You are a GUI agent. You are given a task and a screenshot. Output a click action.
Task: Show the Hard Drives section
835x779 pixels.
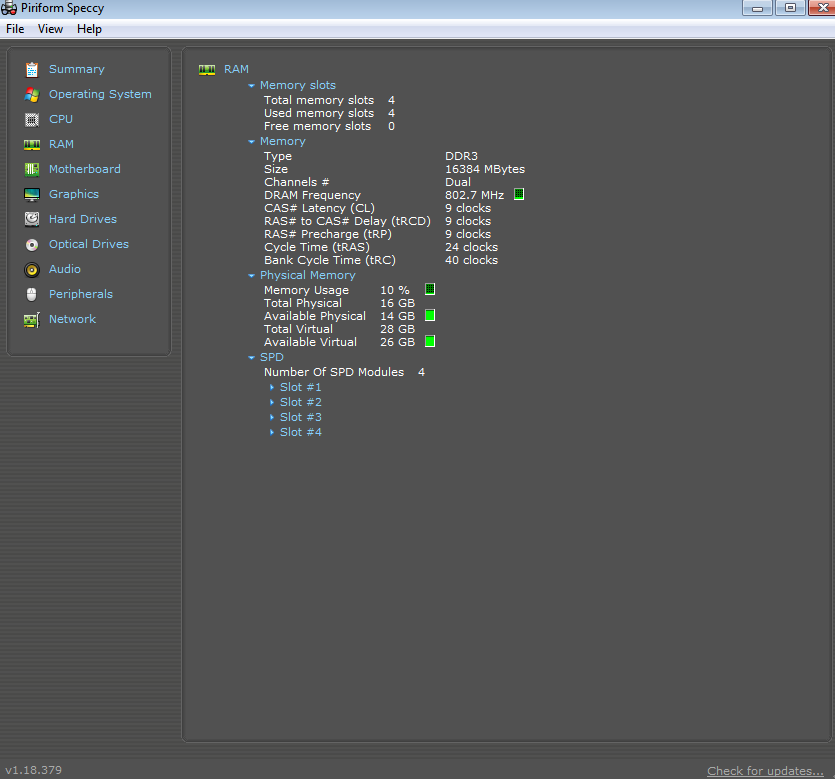[x=83, y=219]
